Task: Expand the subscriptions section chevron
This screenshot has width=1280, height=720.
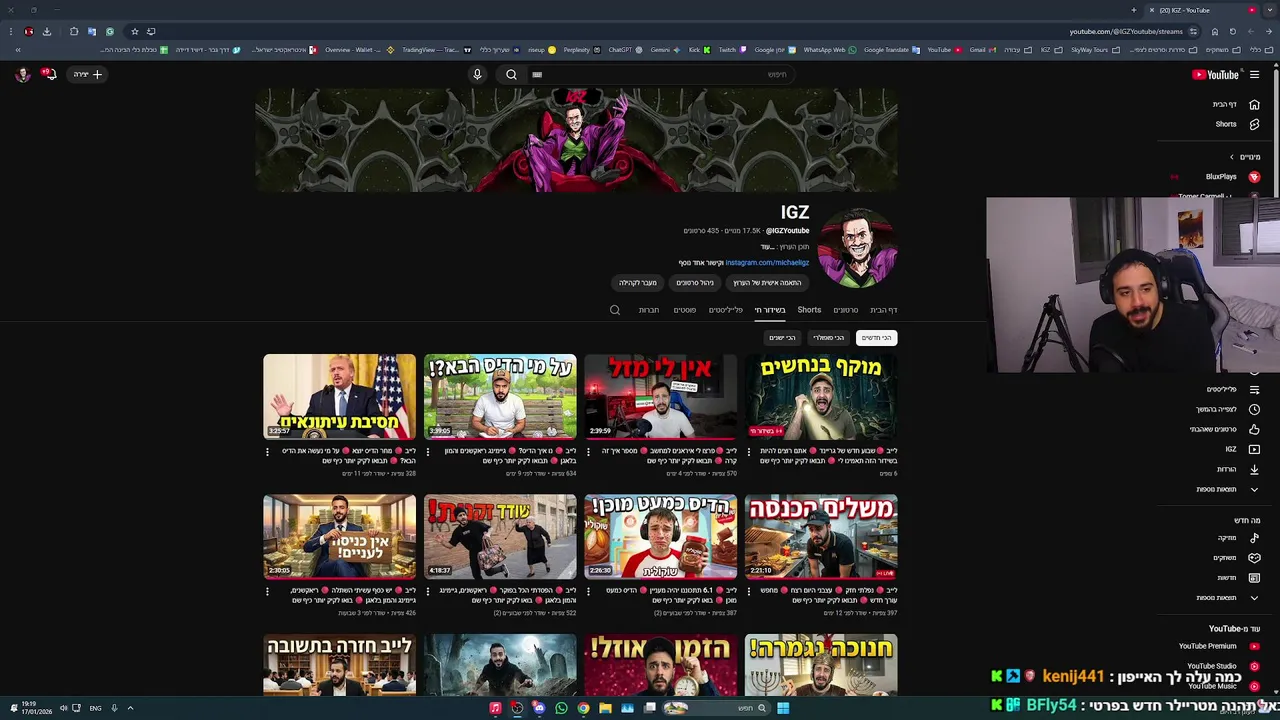Action: pos(1232,157)
